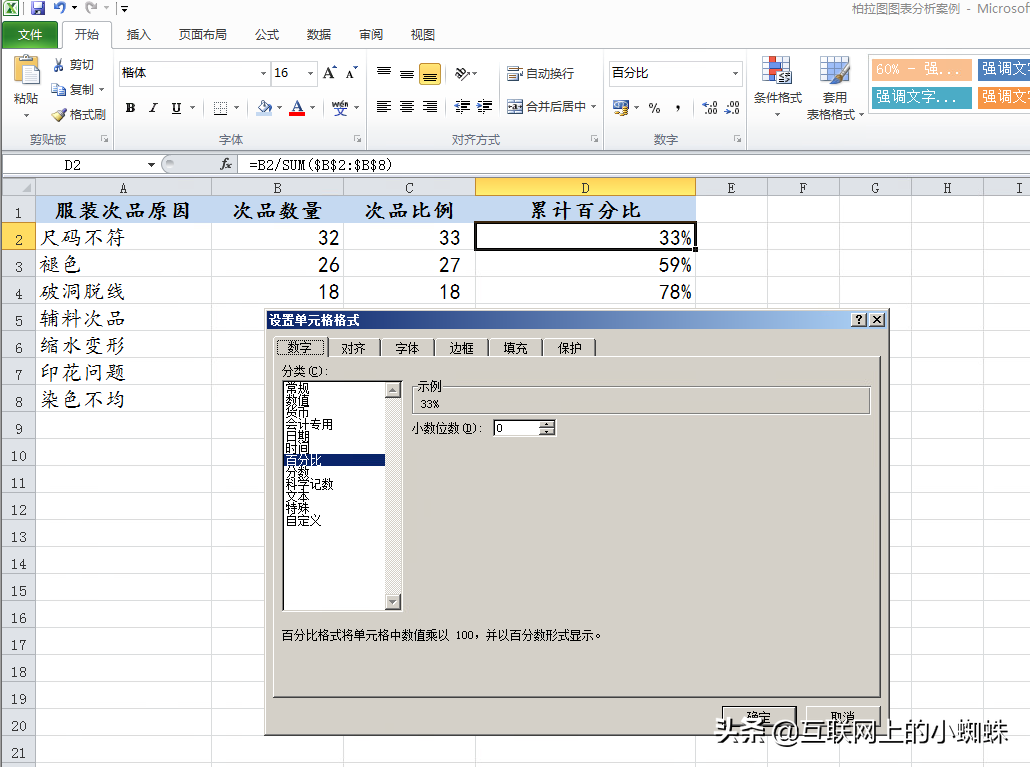
Task: Click the accounting number format icon
Action: click(621, 107)
